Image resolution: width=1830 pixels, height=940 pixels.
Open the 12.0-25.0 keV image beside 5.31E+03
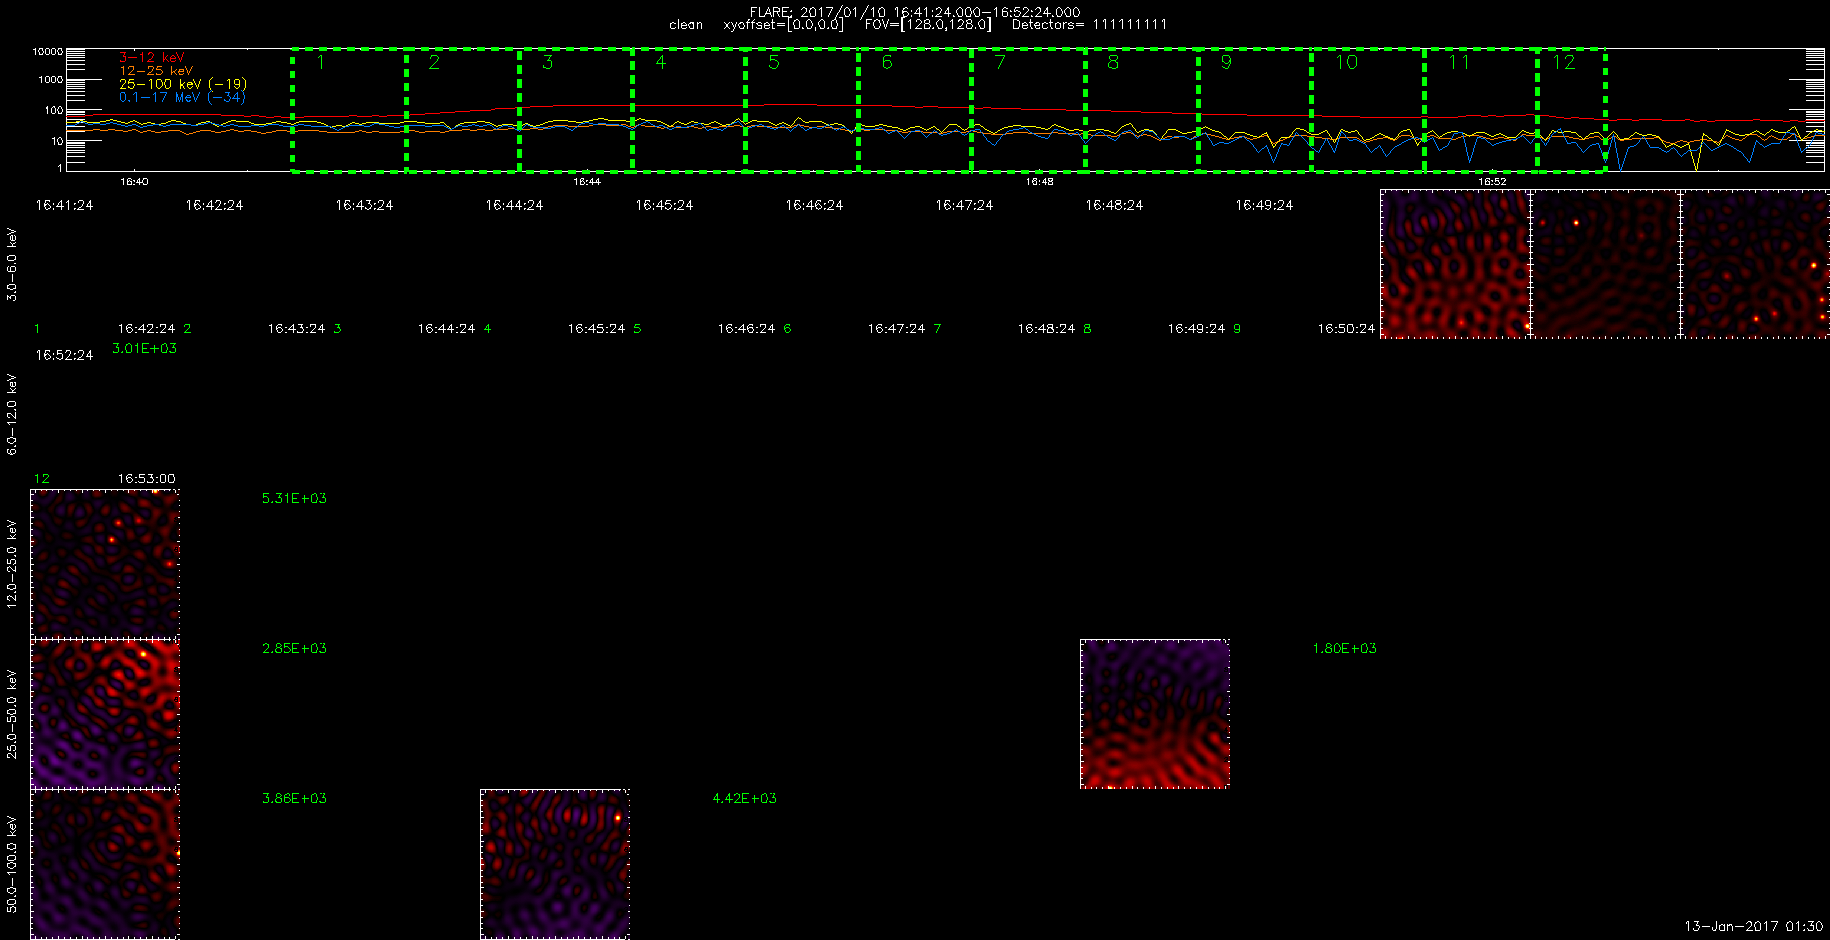(x=105, y=564)
